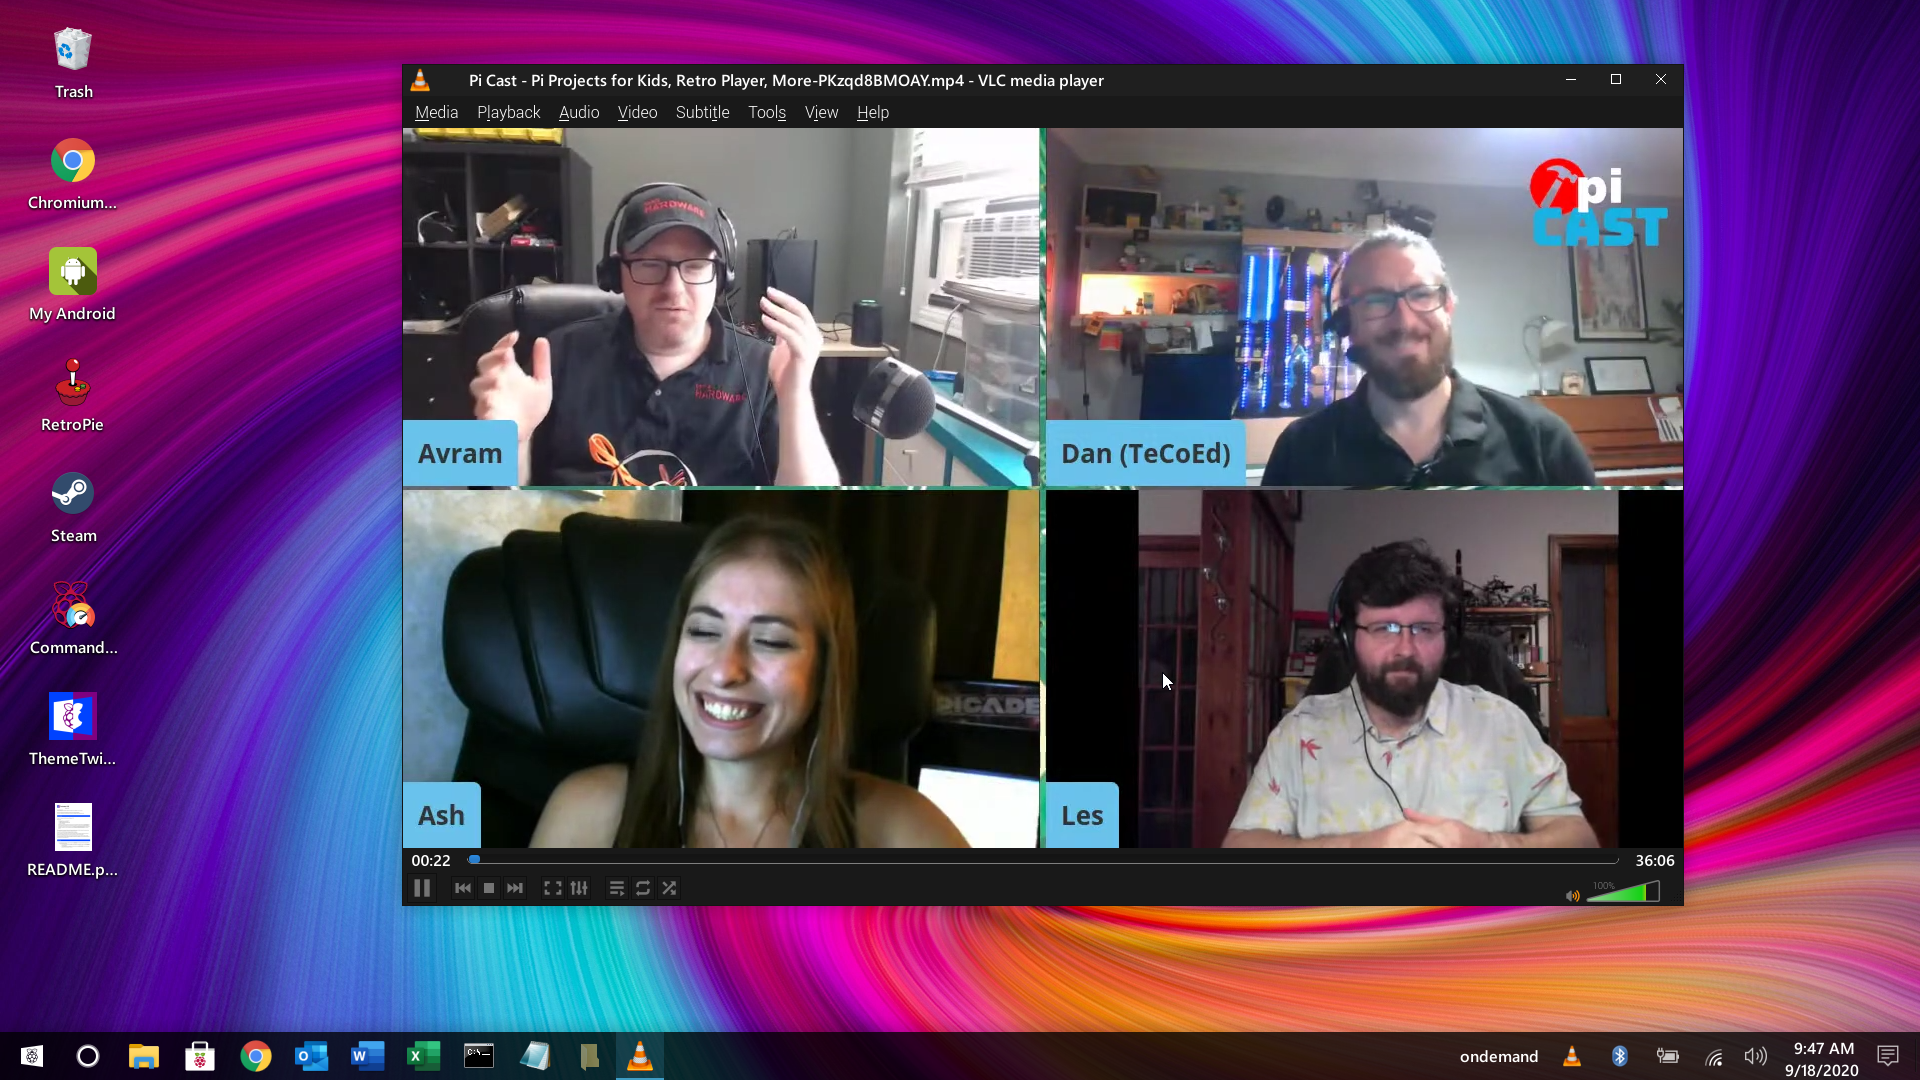Open the Playback menu
Viewport: 1920px width, 1080px height.
[508, 112]
